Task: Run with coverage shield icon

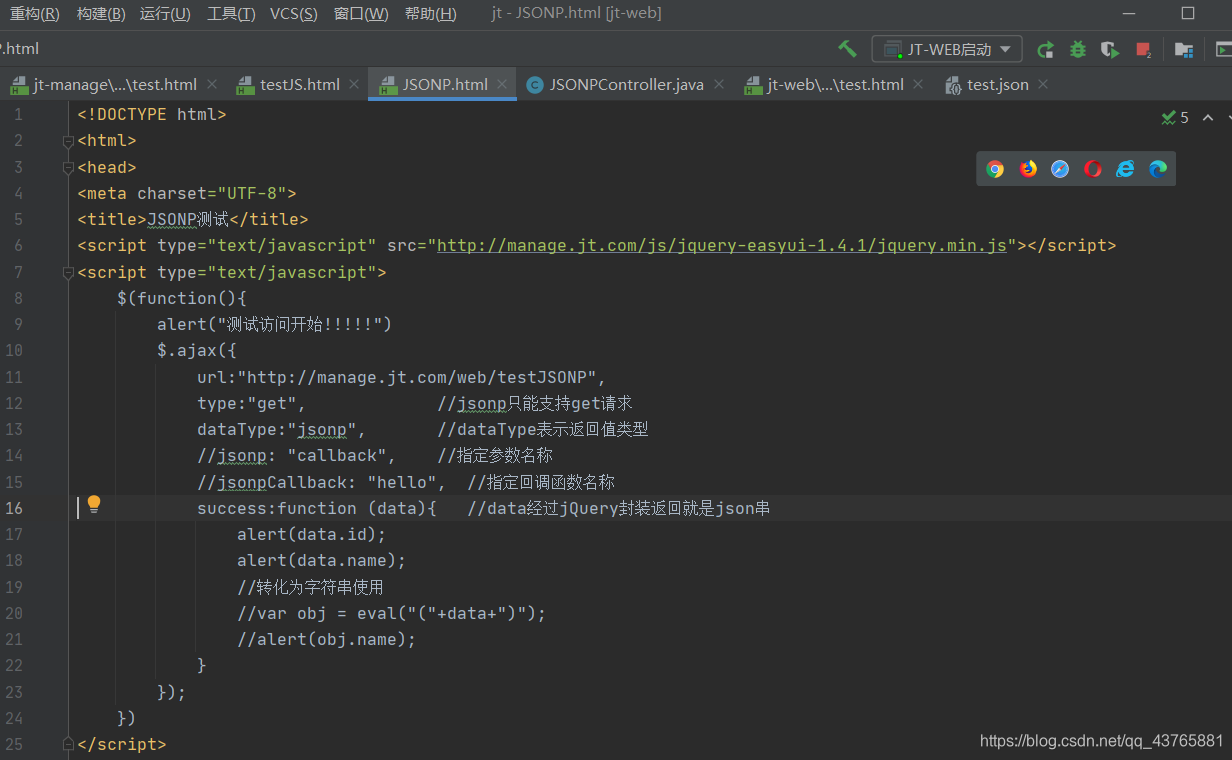Action: coord(1109,49)
